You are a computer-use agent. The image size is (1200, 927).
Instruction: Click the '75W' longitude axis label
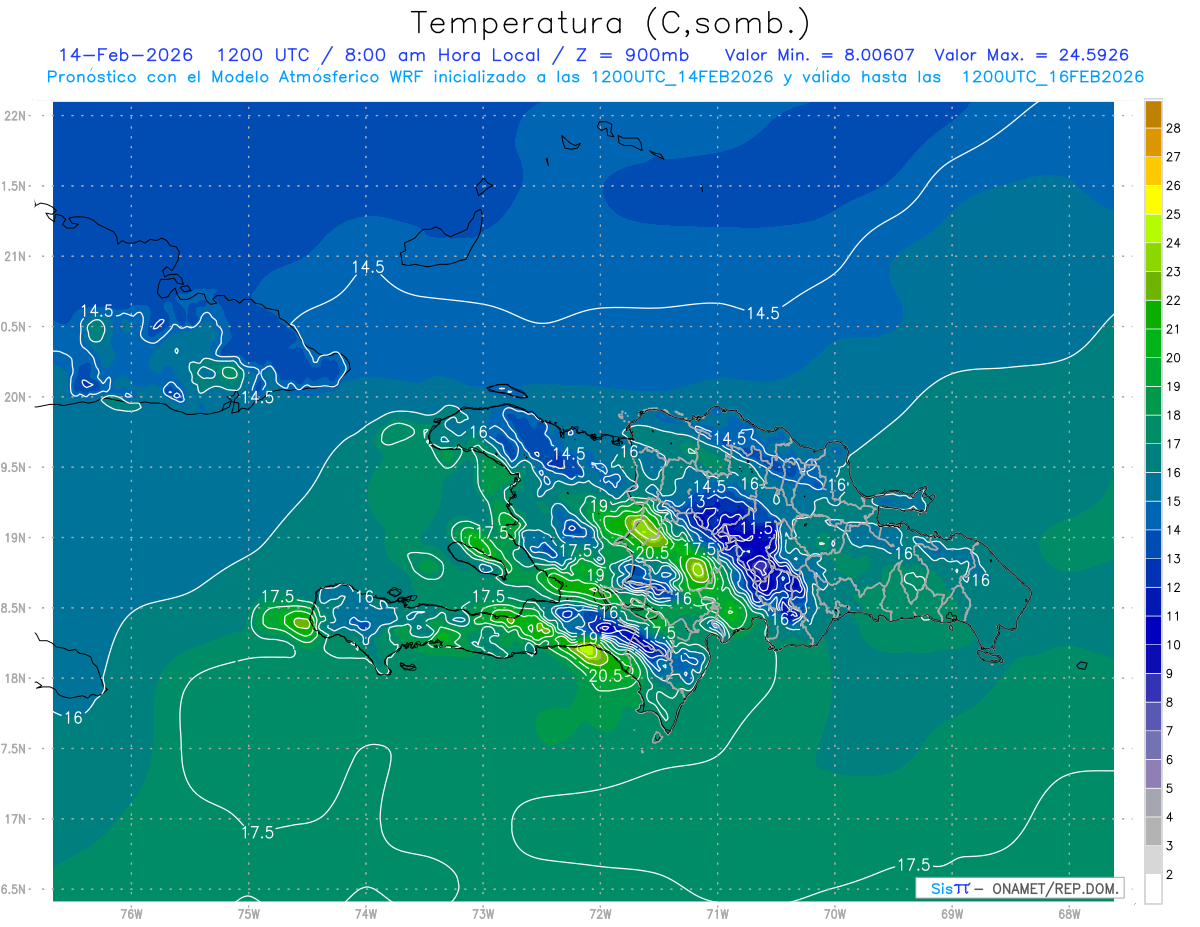[x=248, y=914]
